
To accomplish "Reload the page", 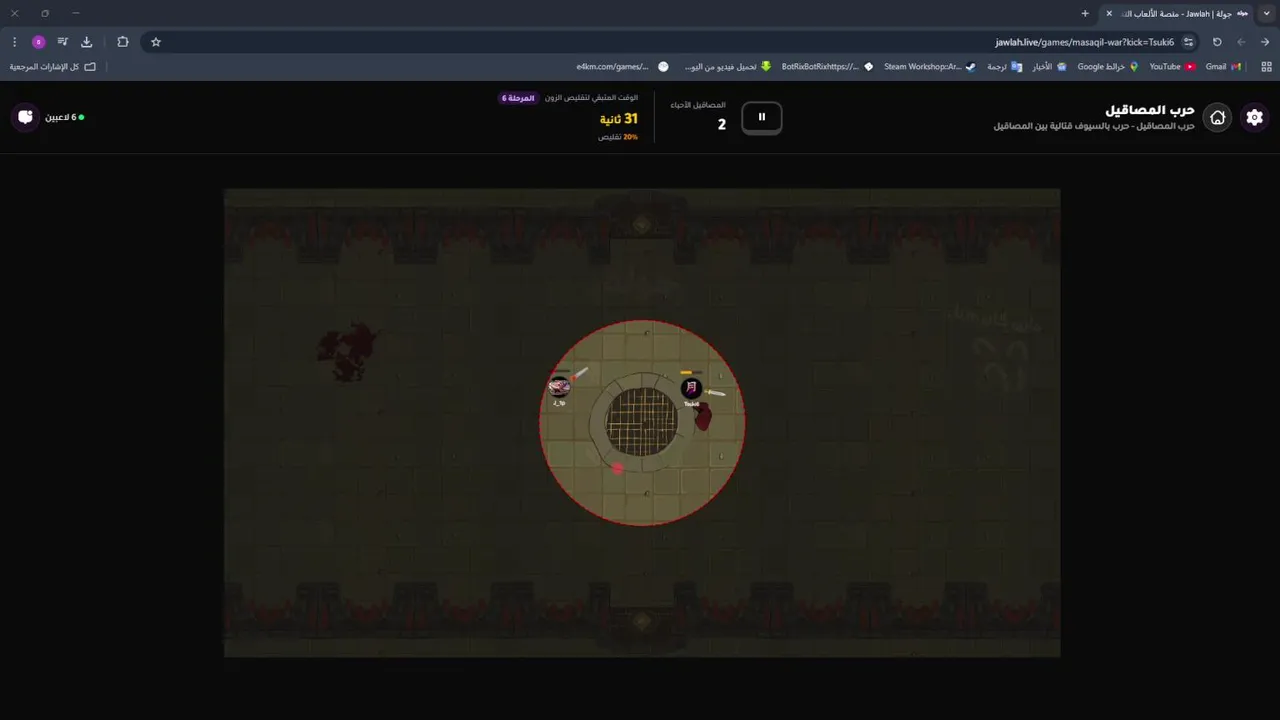I will pos(1217,42).
